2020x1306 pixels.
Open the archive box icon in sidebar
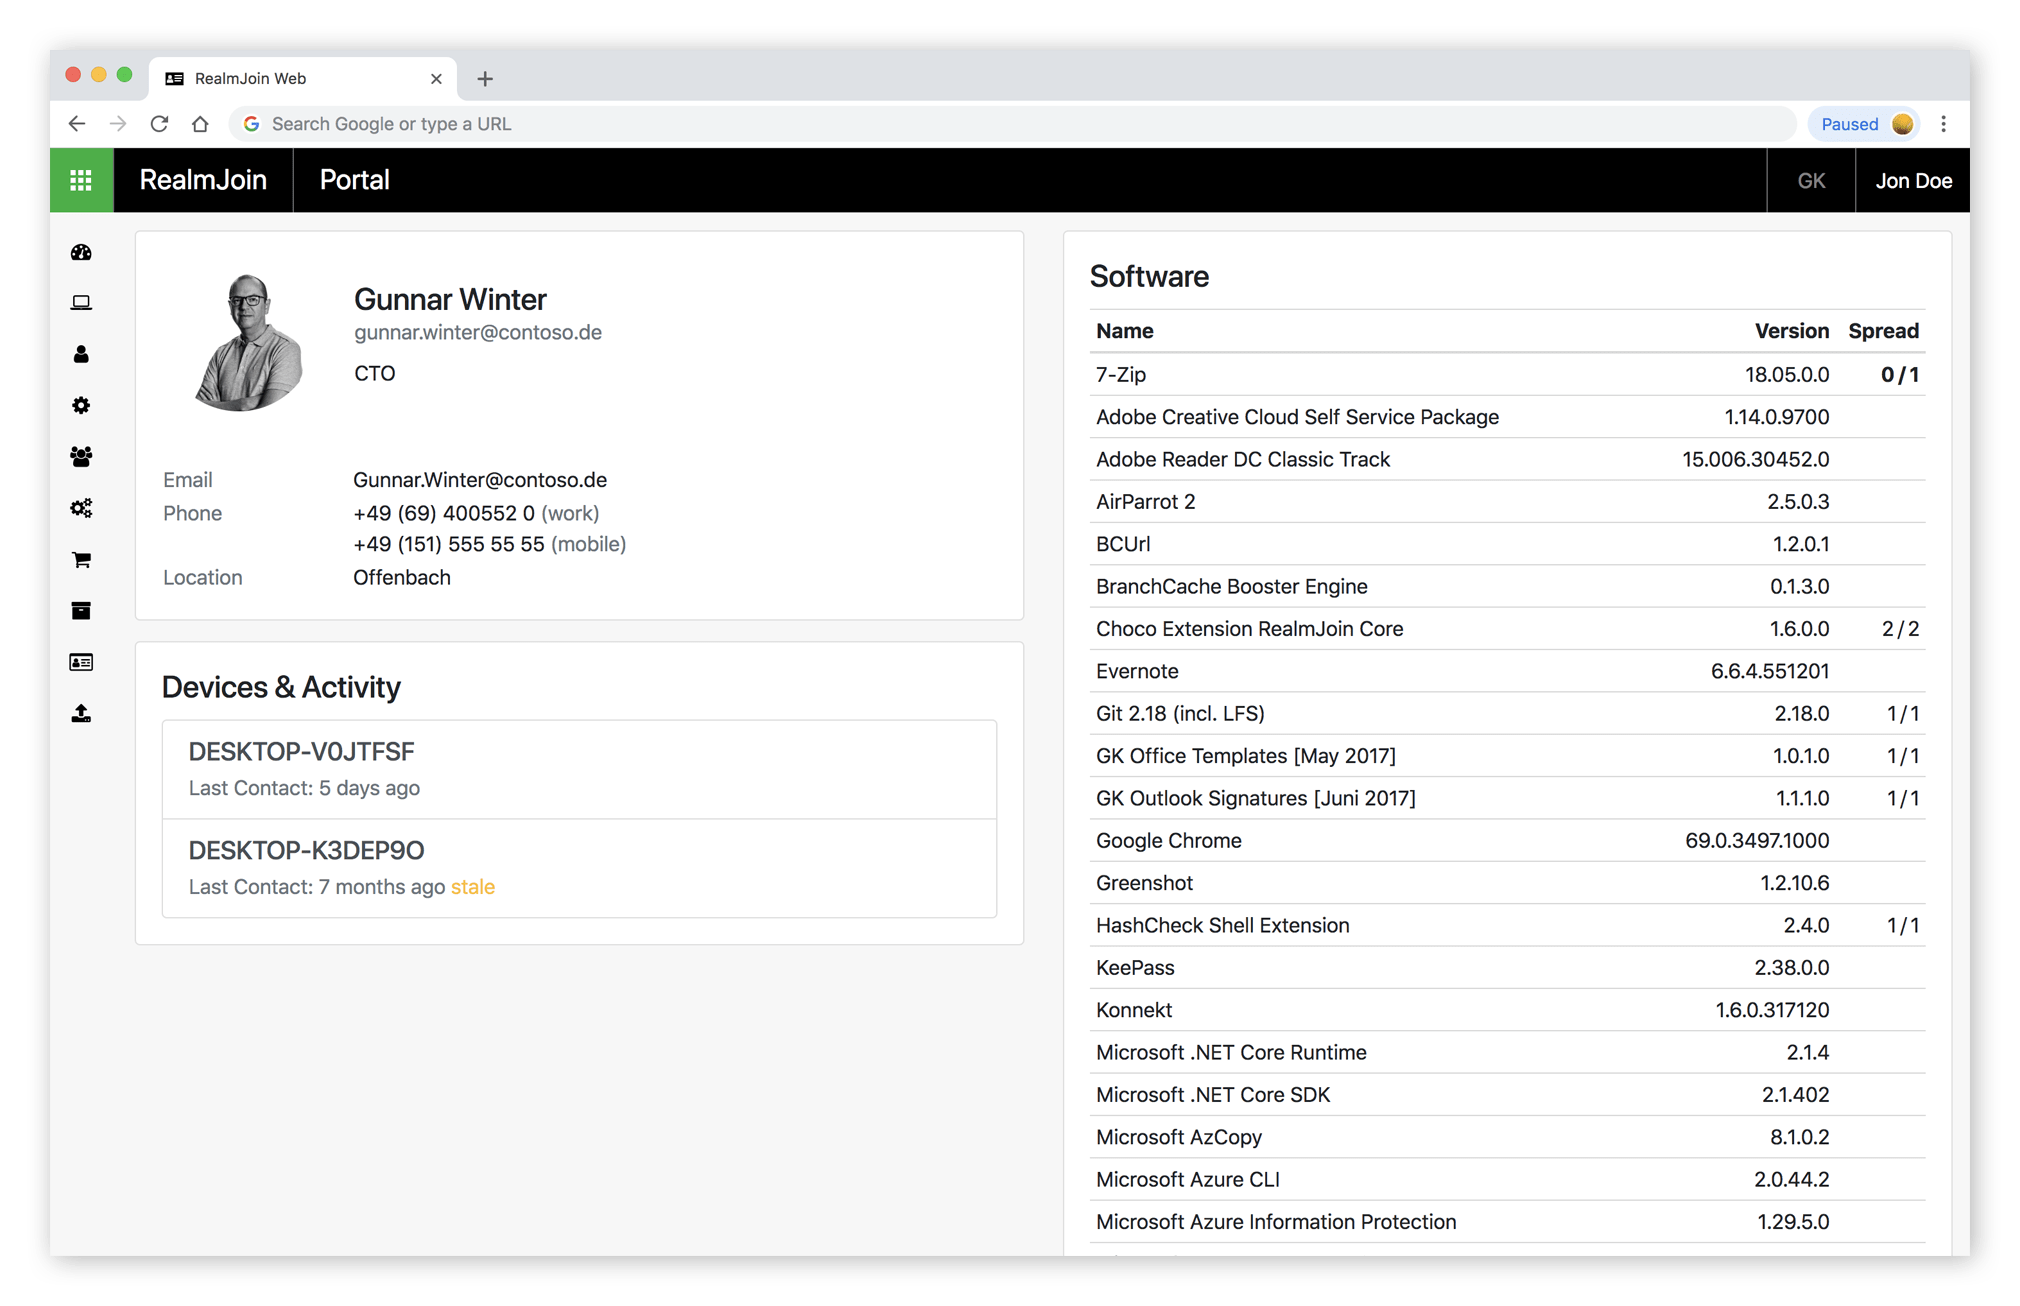pyautogui.click(x=81, y=611)
